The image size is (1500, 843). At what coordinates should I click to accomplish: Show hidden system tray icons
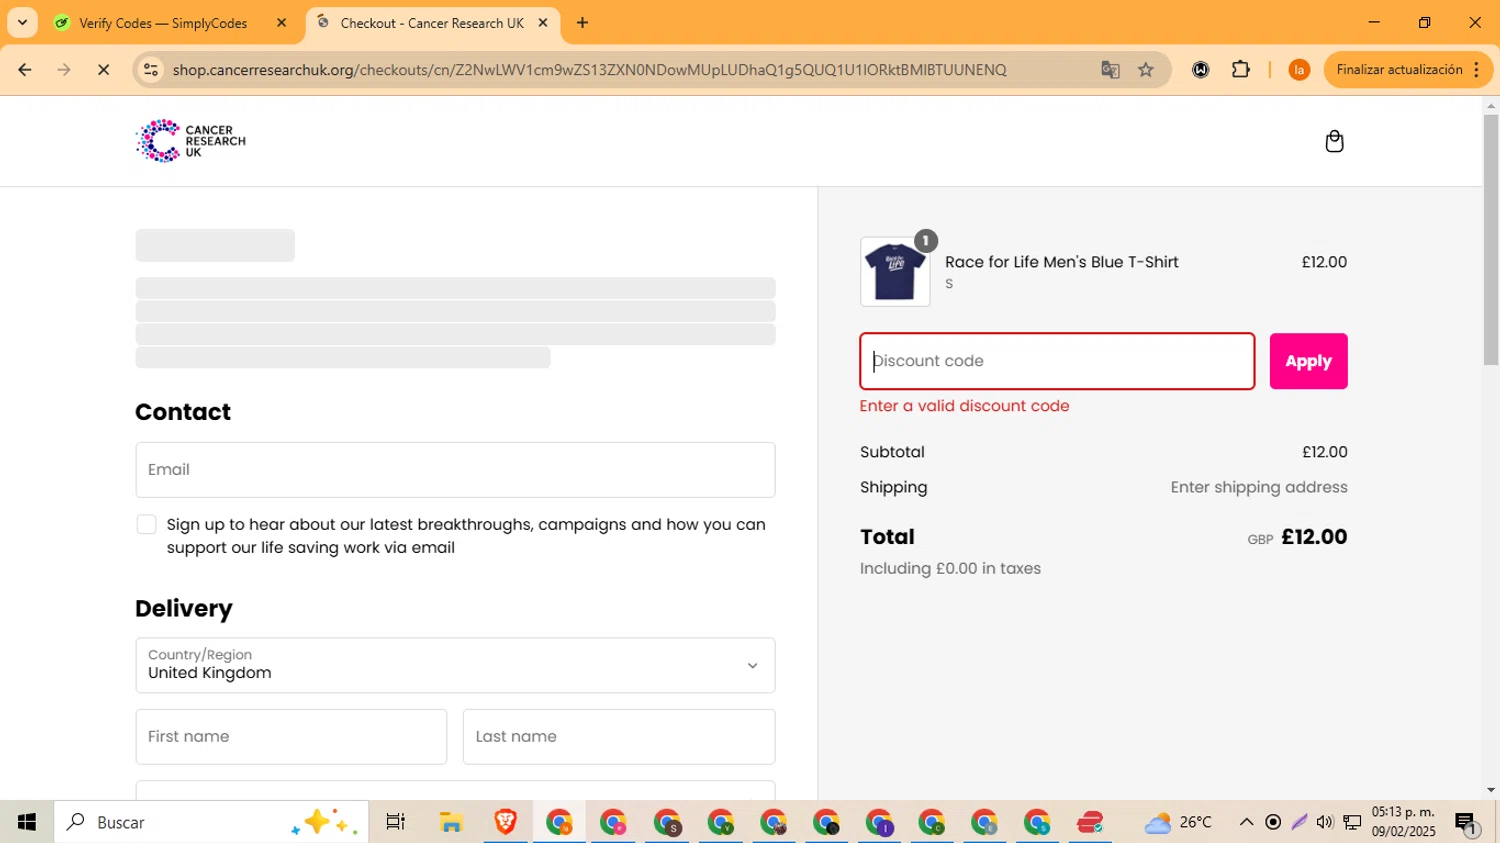[x=1246, y=822]
